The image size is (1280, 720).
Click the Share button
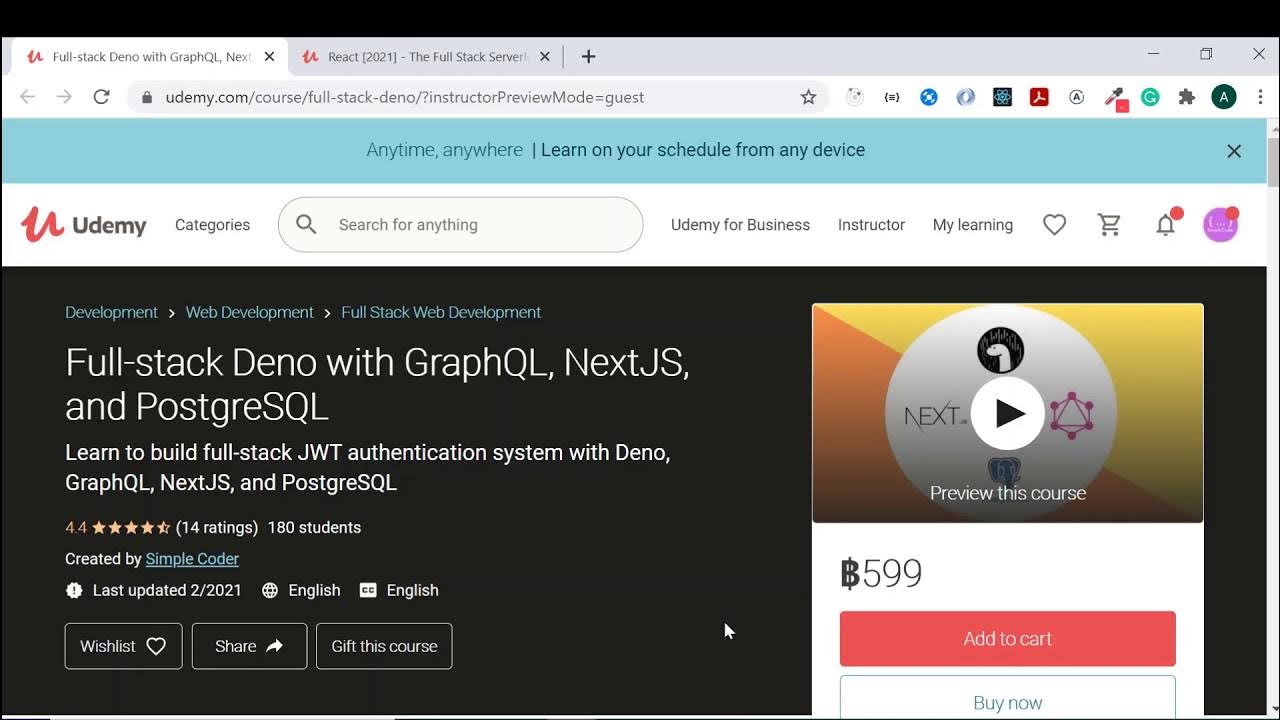(x=249, y=646)
